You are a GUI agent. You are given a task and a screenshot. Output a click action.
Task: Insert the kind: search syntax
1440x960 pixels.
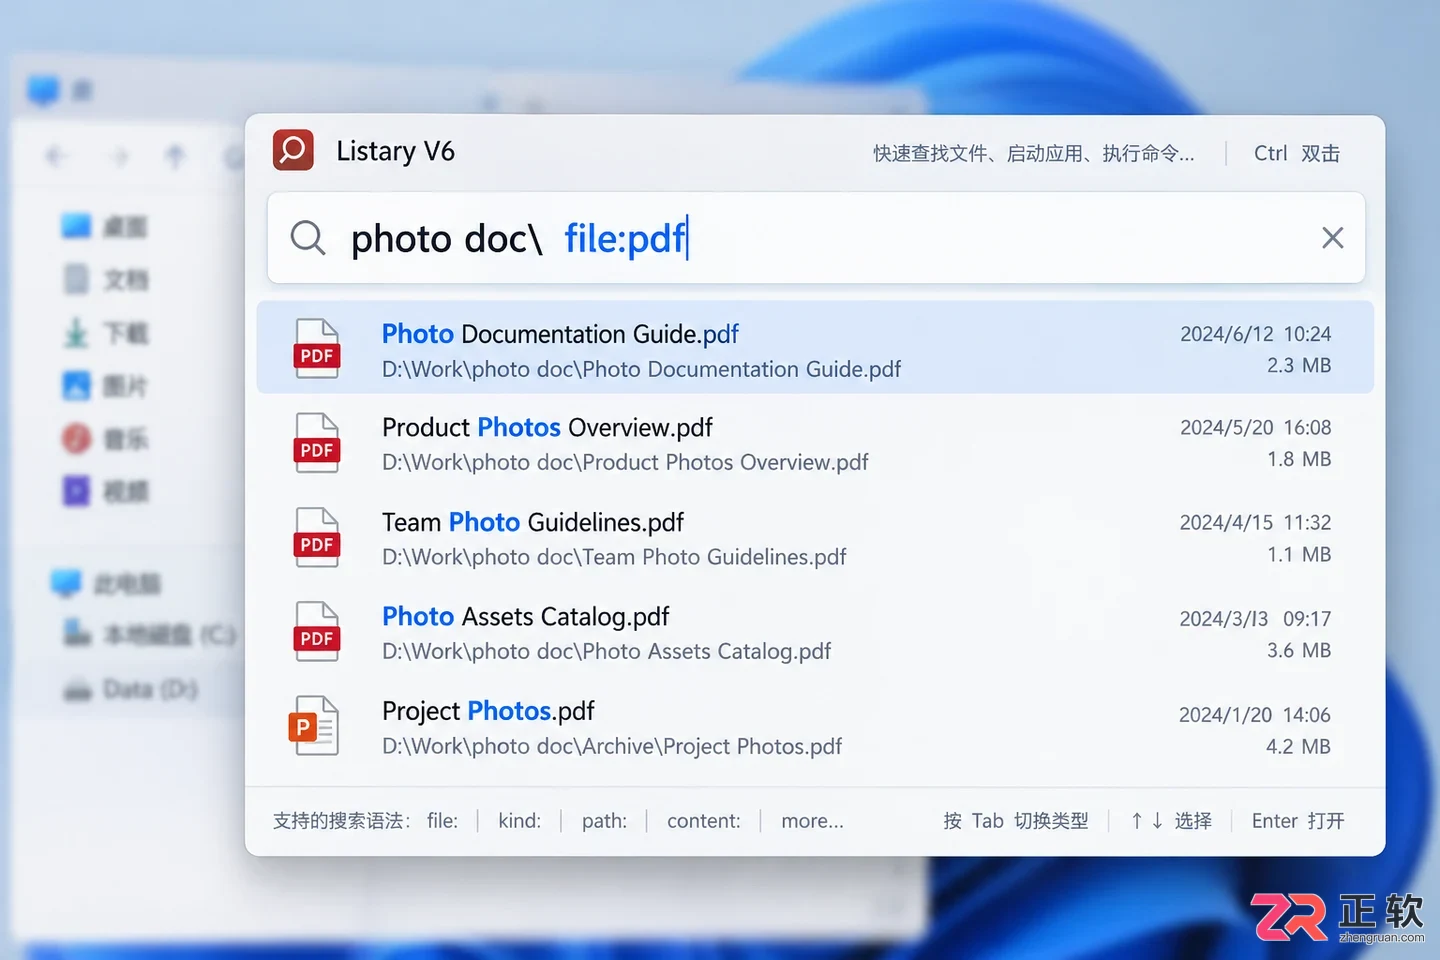pos(519,821)
